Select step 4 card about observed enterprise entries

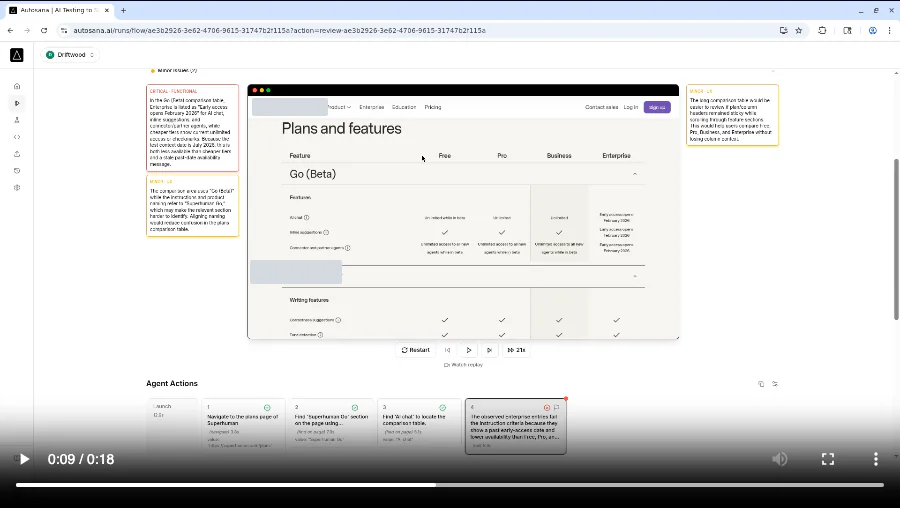pos(515,426)
